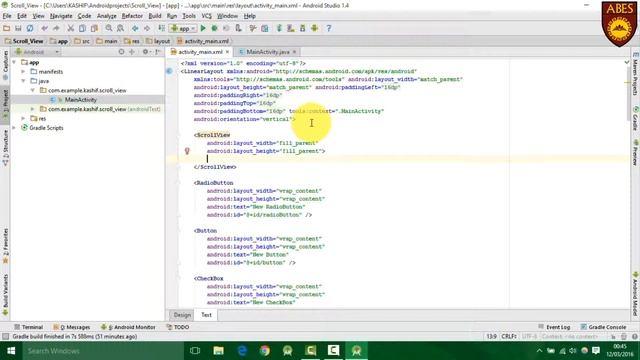The image size is (640, 360).
Task: Click the Save All toolbar icon
Action: tap(18, 28)
